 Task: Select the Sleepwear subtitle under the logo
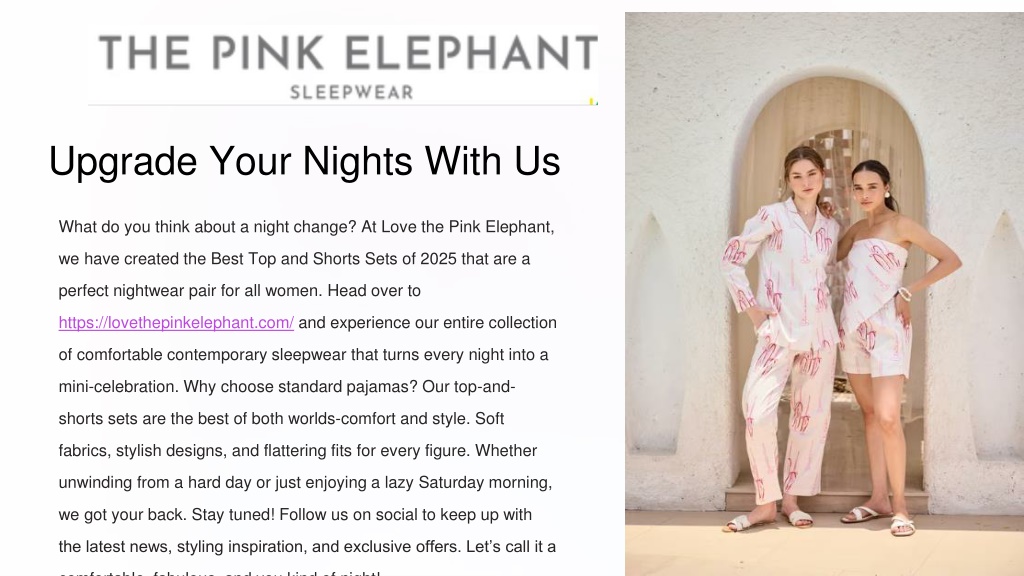pos(351,92)
